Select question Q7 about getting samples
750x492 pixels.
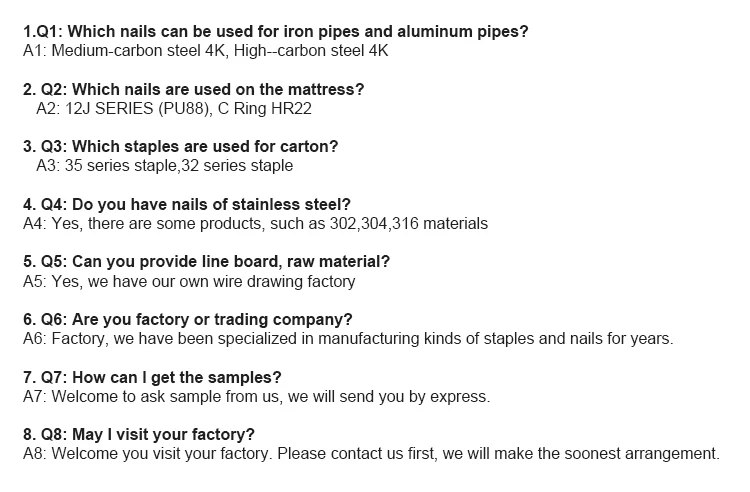coord(152,377)
